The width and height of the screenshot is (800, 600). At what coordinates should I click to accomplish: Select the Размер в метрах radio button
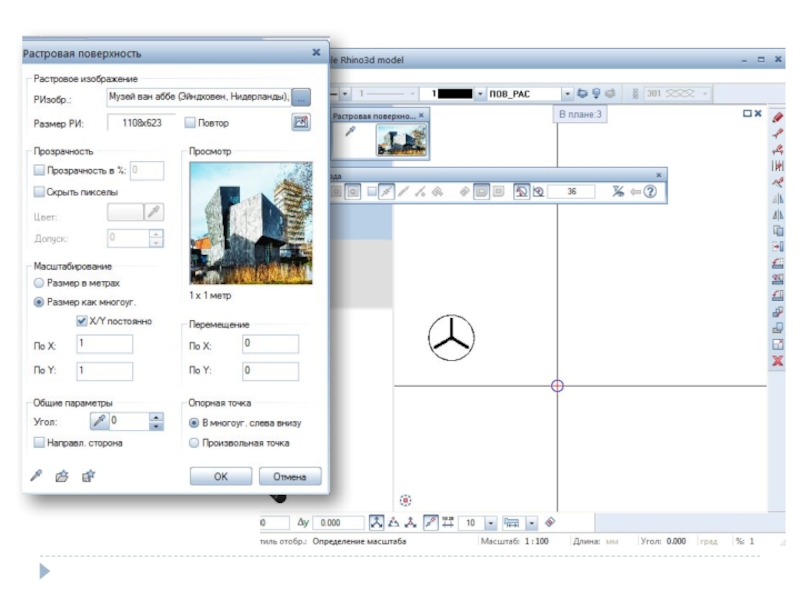click(39, 284)
